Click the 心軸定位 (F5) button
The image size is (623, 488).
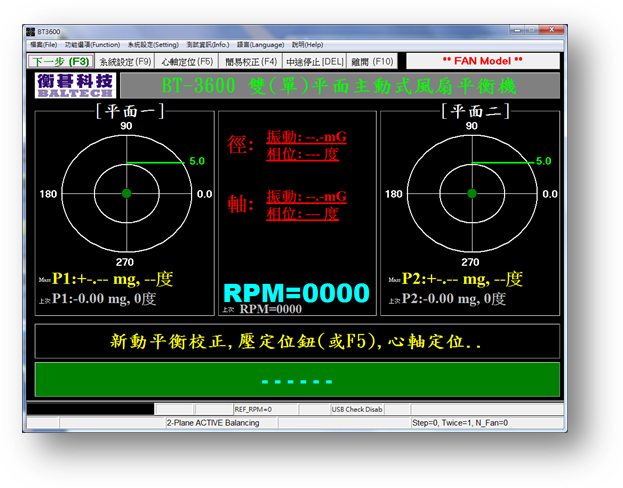point(187,62)
